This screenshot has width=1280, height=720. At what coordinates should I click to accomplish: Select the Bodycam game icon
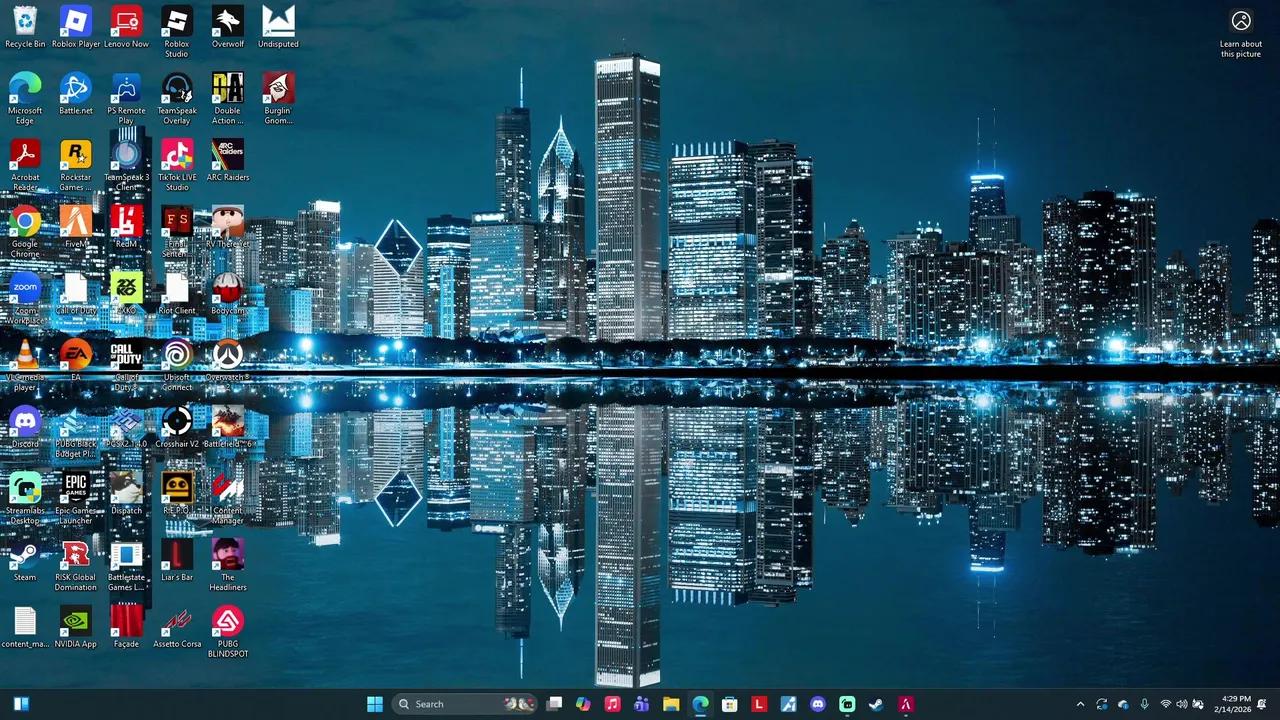pyautogui.click(x=227, y=295)
